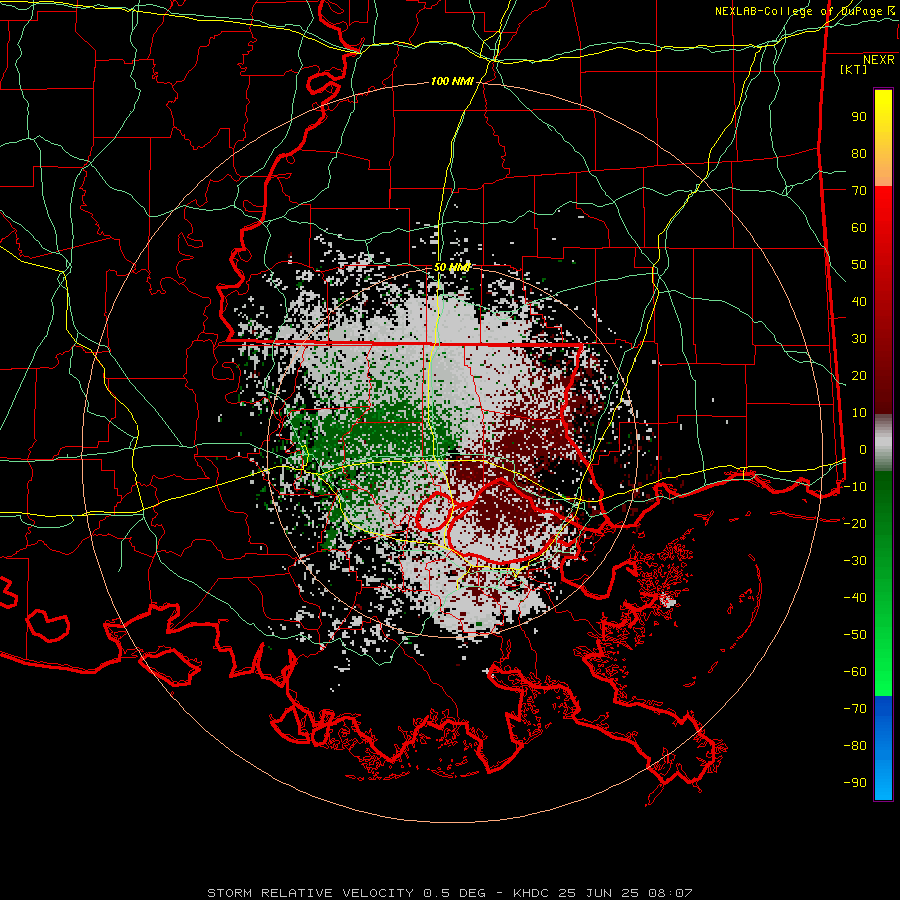This screenshot has height=900, width=900.
Task: Click the gray zero-velocity segment of color bar
Action: point(883,443)
